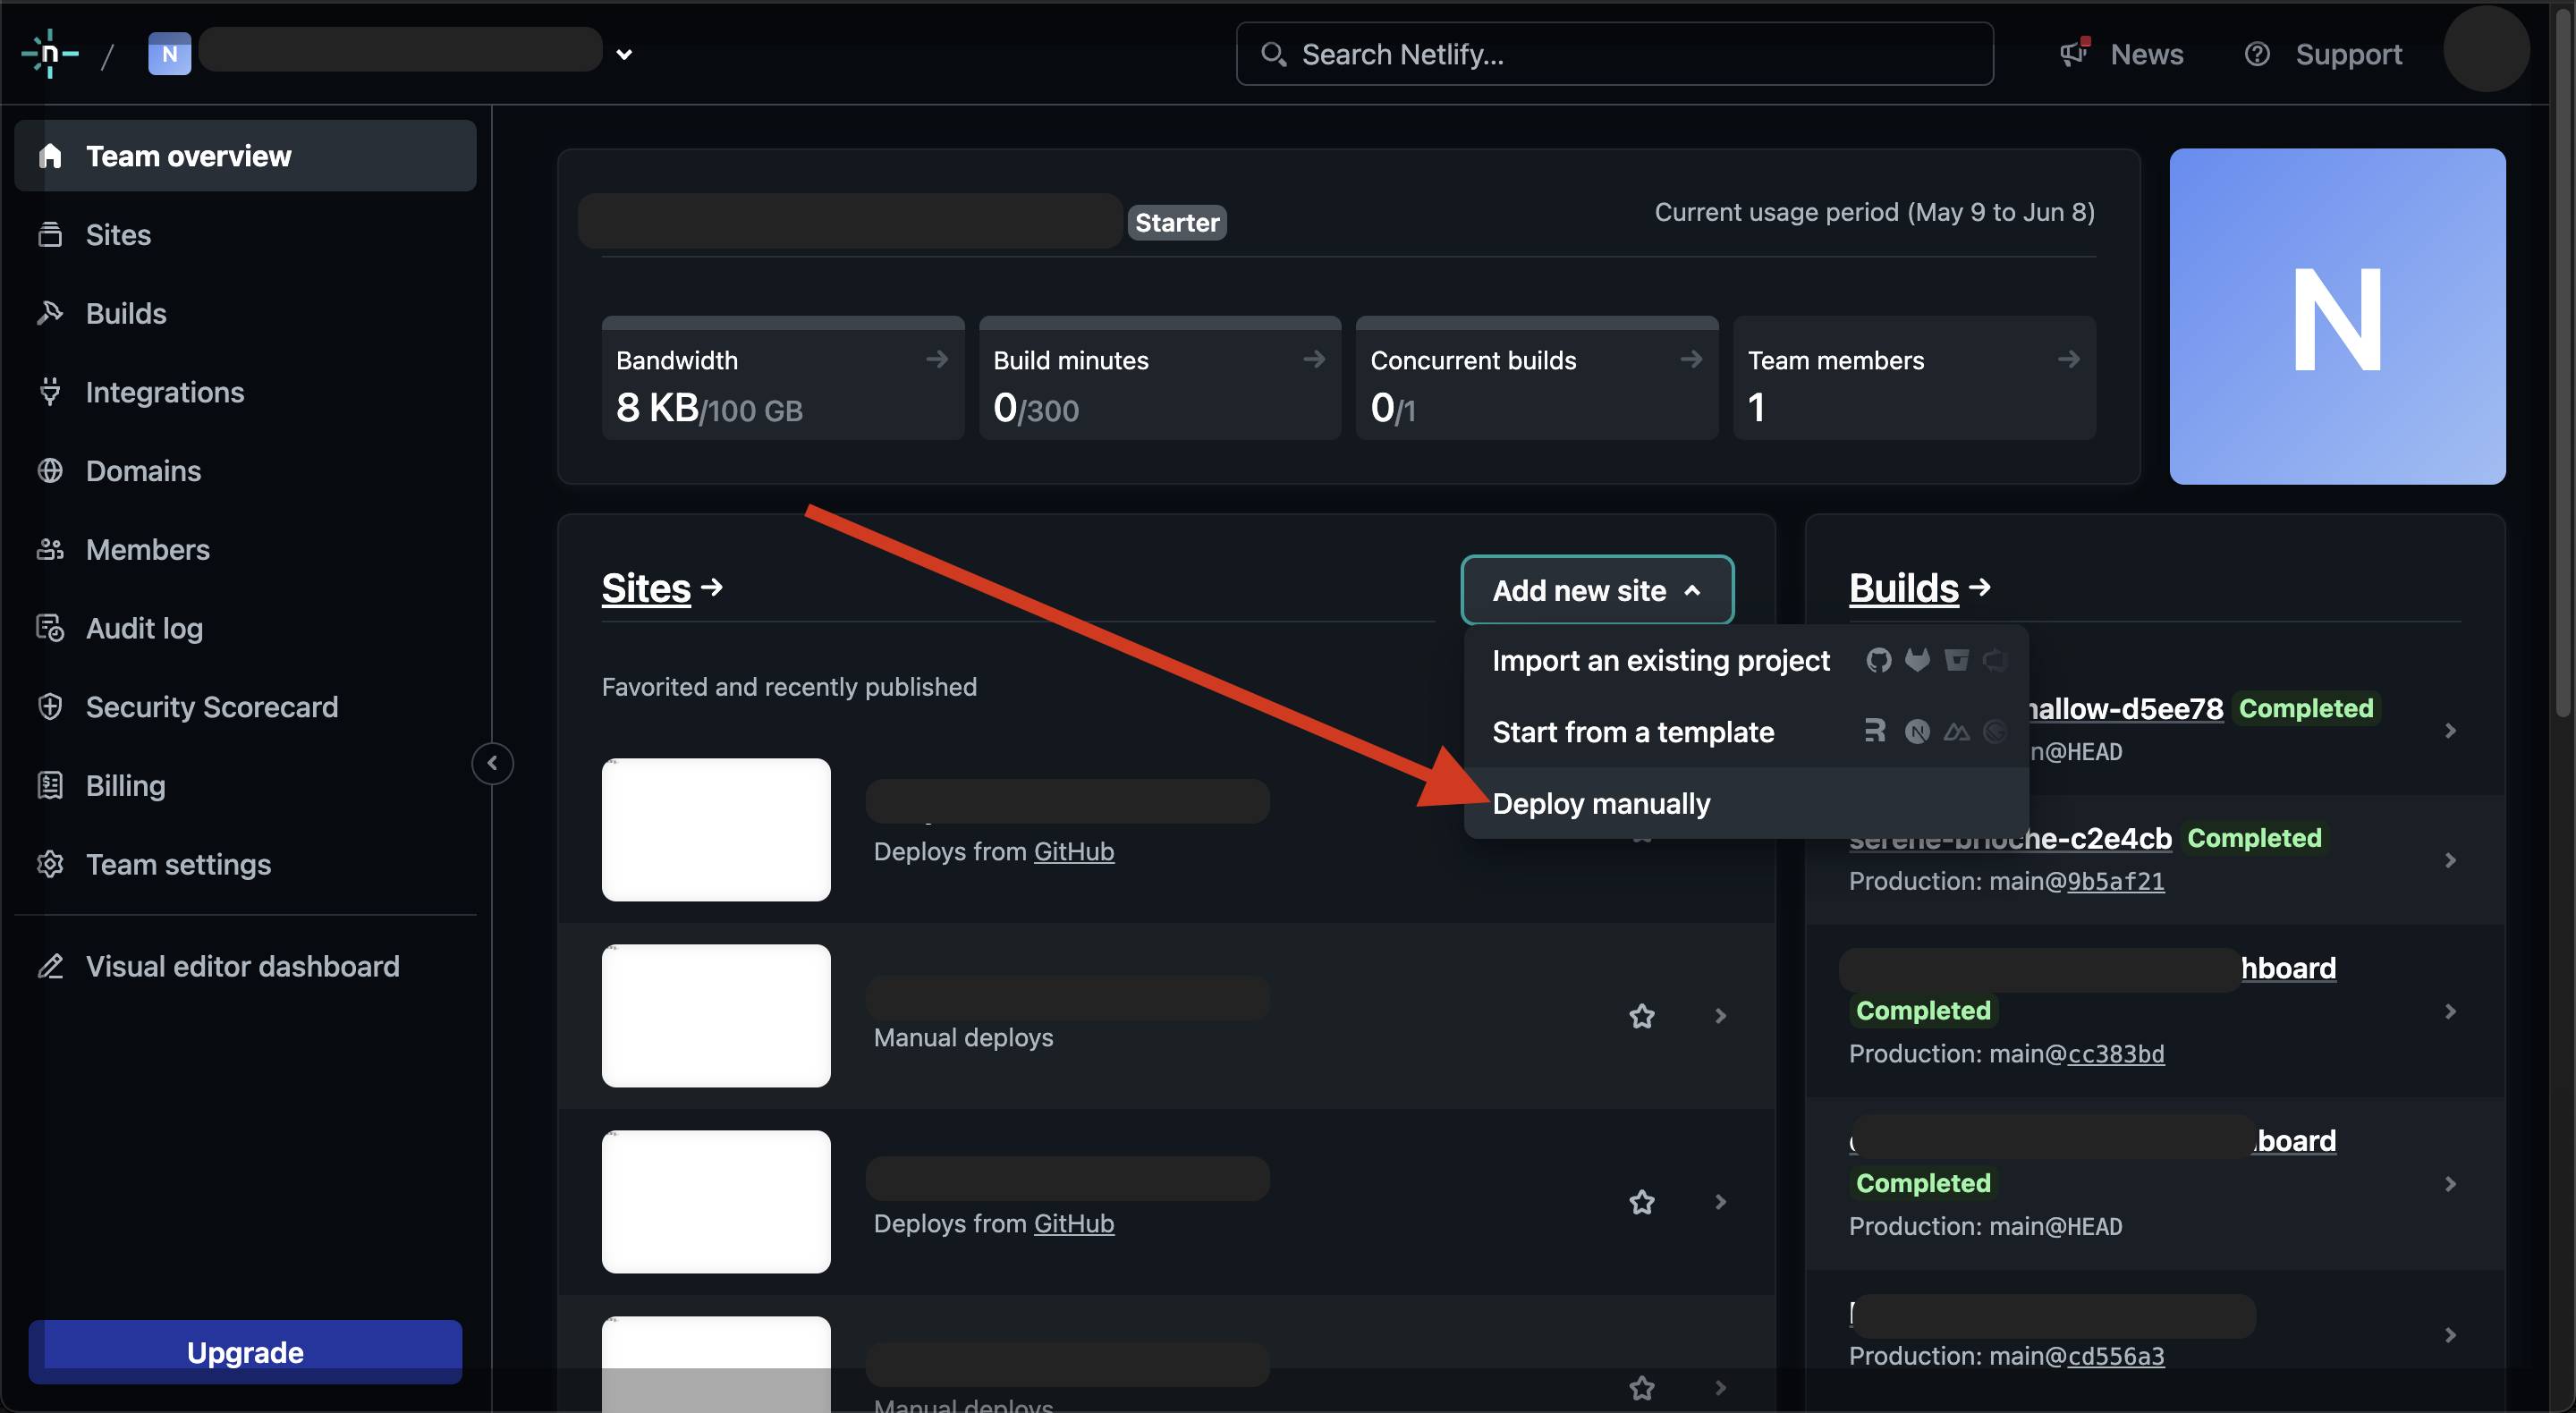Expand the d5ee78 build row chevron
Viewport: 2576px width, 1413px height.
[x=2450, y=731]
